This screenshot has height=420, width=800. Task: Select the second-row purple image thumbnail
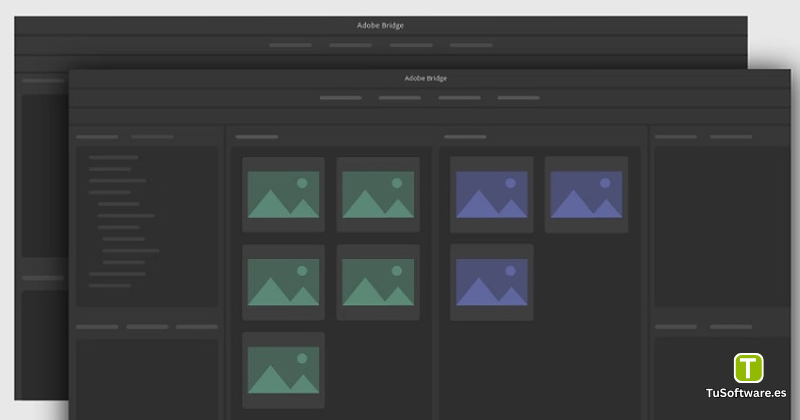pos(491,282)
